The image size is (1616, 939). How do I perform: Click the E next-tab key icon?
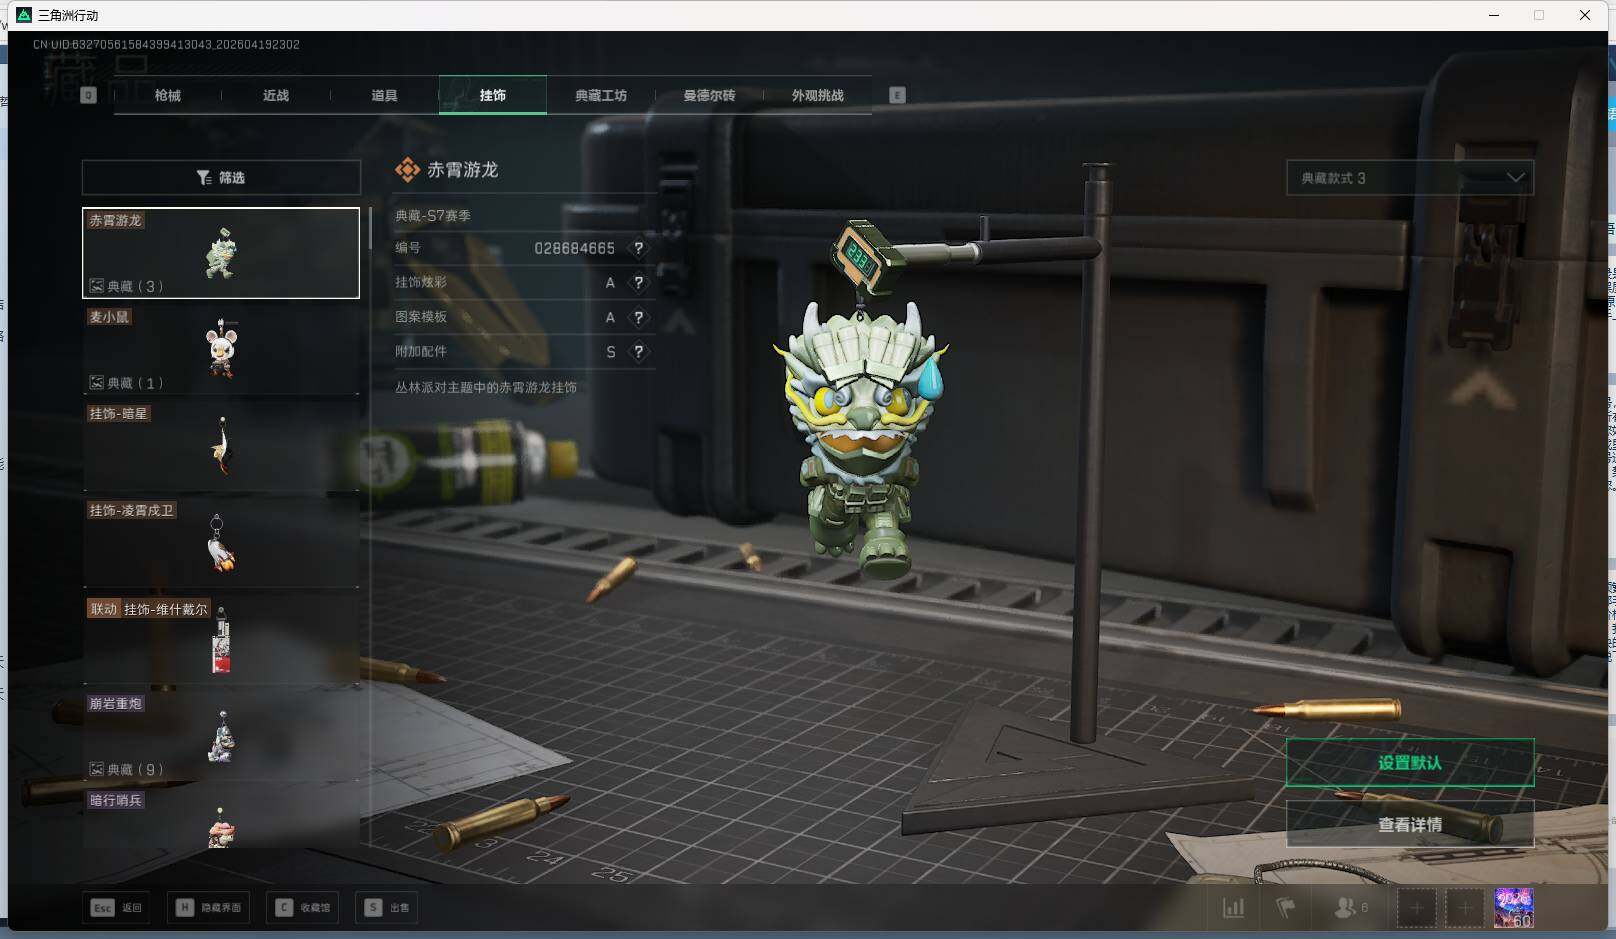click(897, 95)
